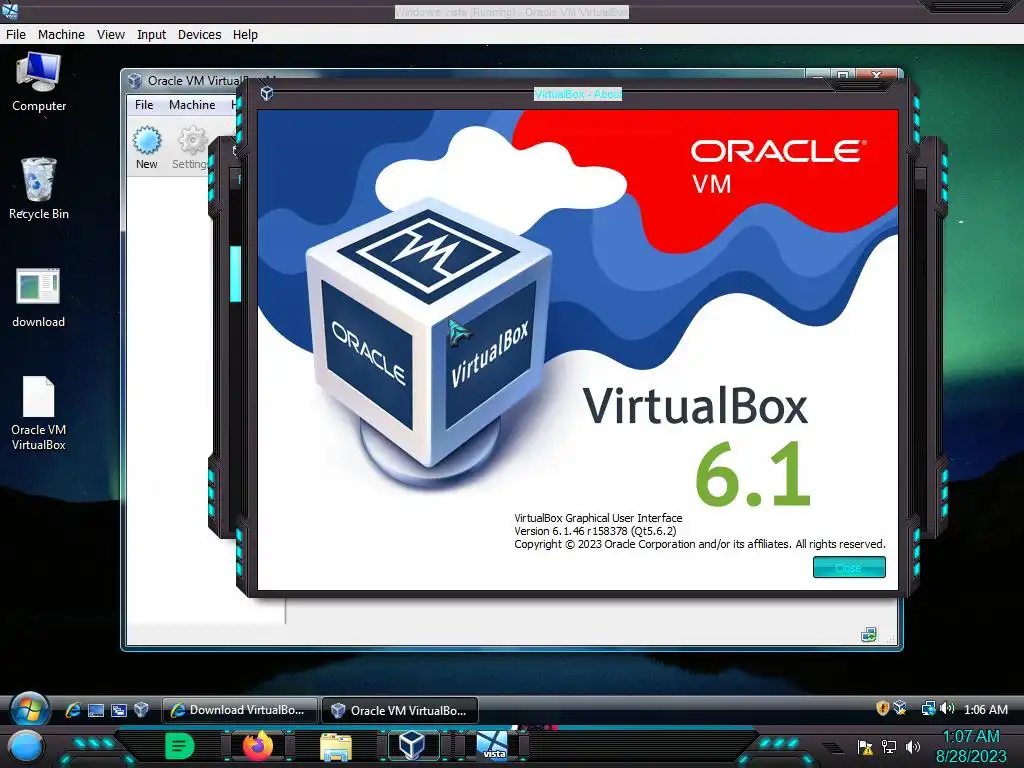Image resolution: width=1024 pixels, height=768 pixels.
Task: Launch Firefox from host taskbar
Action: click(258, 746)
